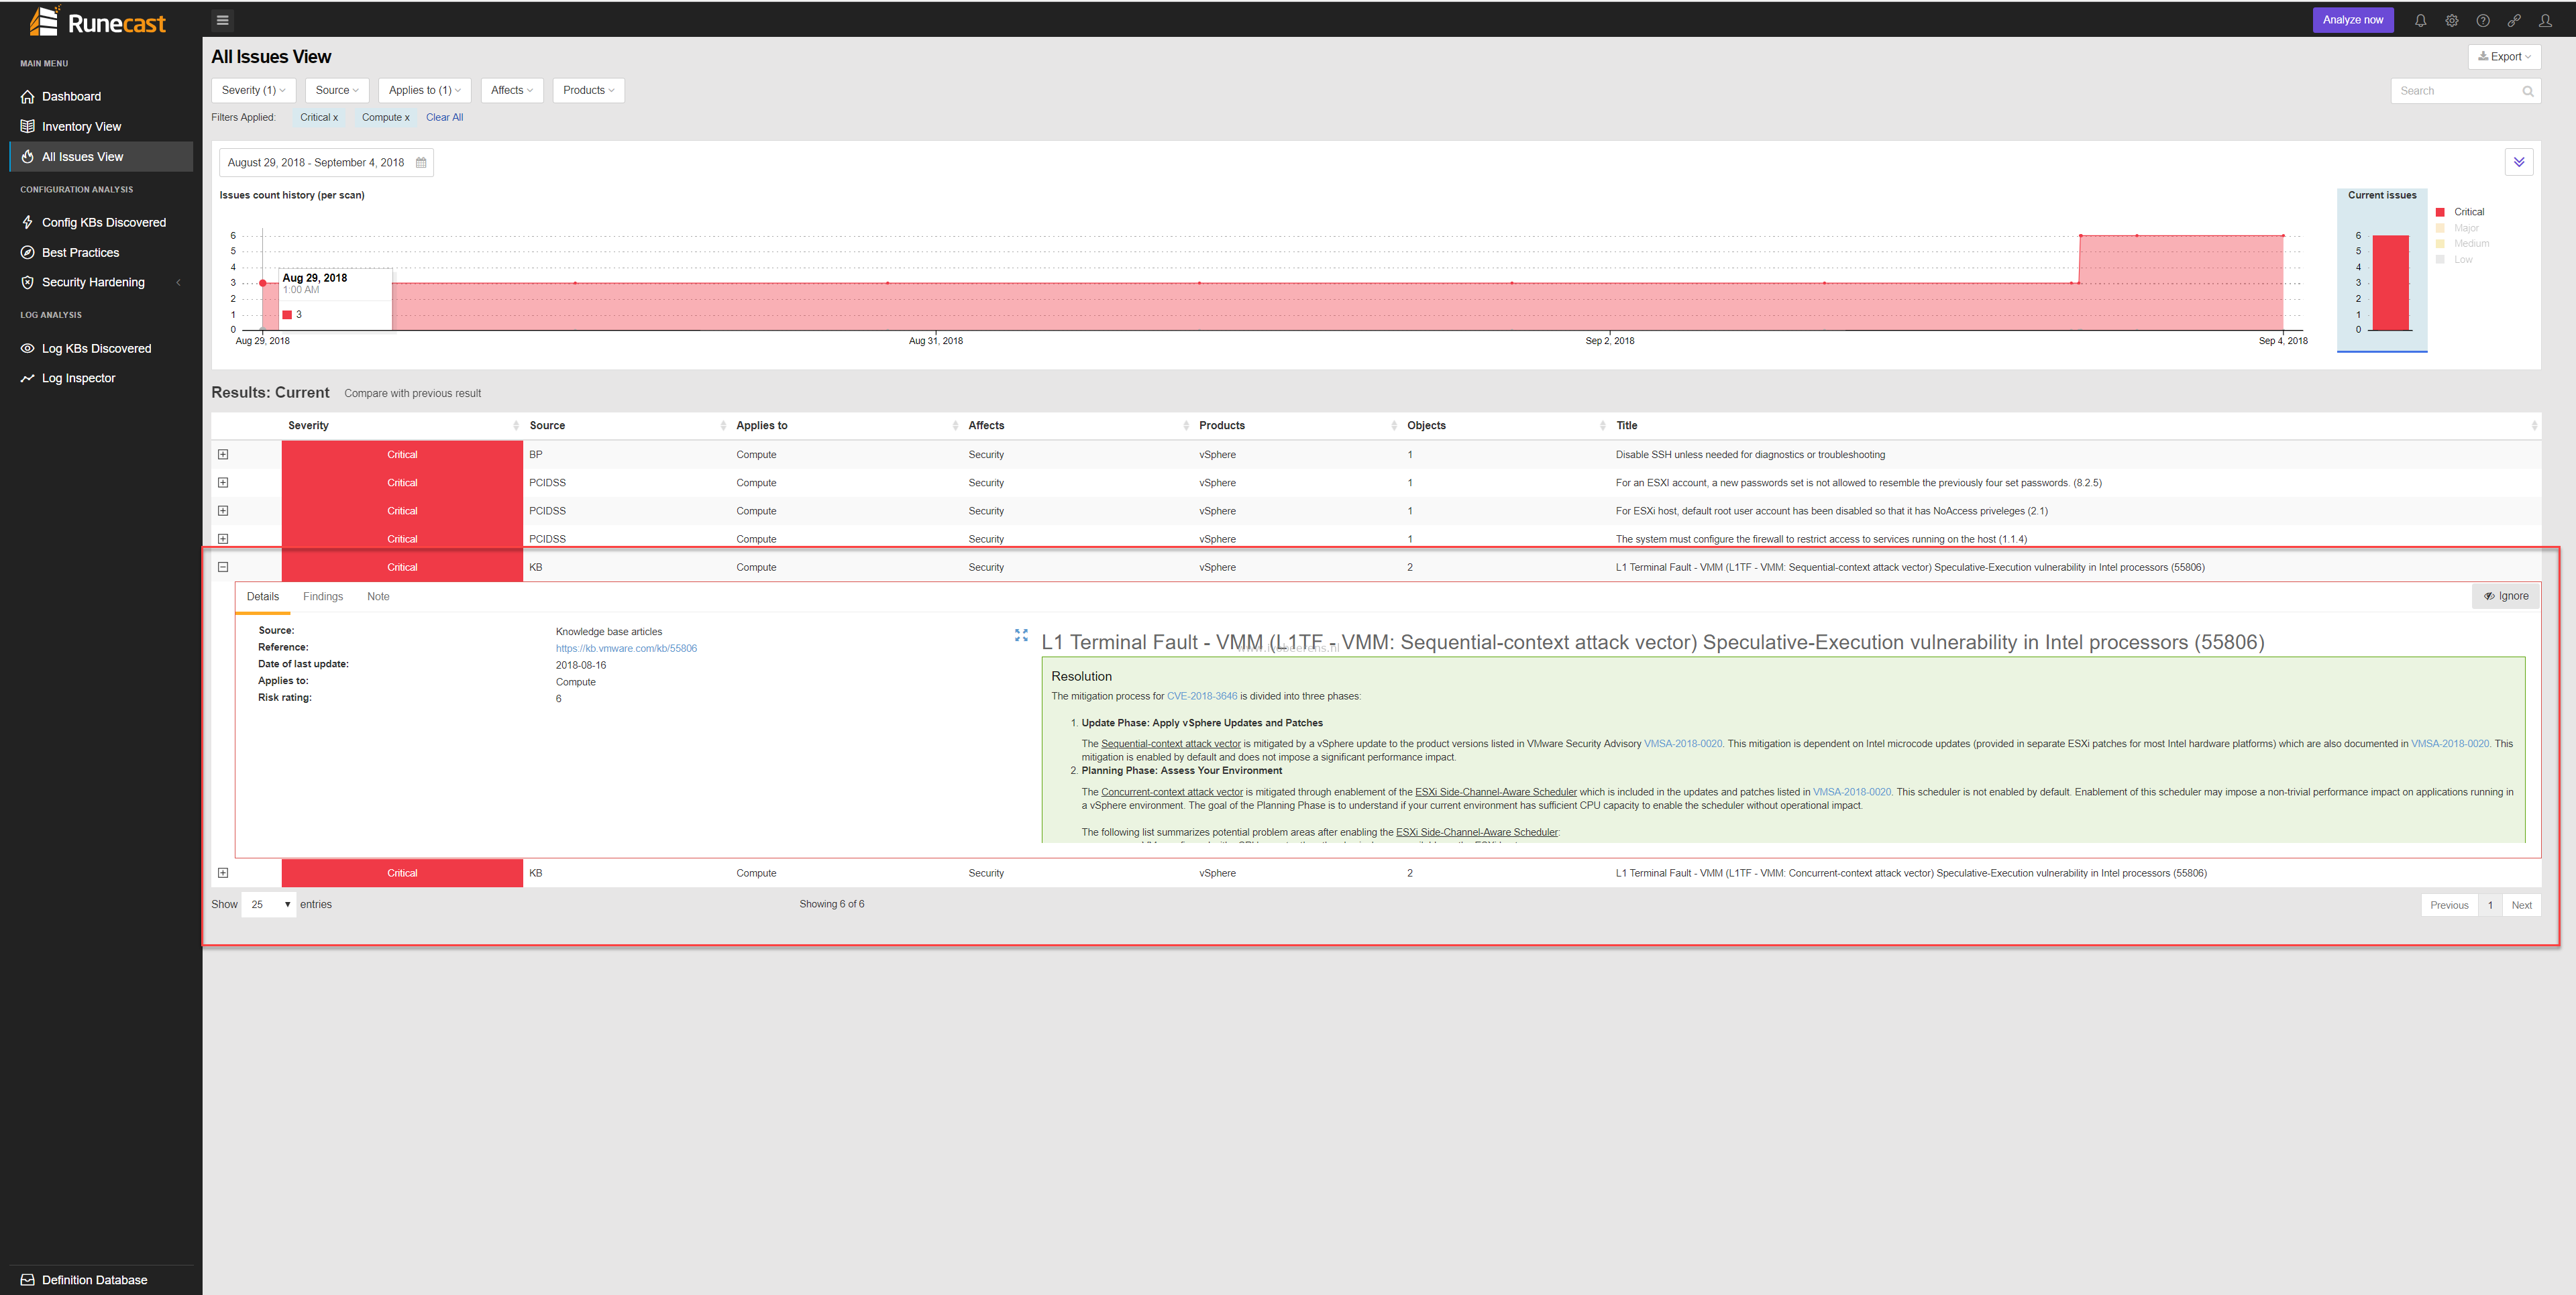Switch to the Note tab
The image size is (2576, 1295).
[x=378, y=597]
